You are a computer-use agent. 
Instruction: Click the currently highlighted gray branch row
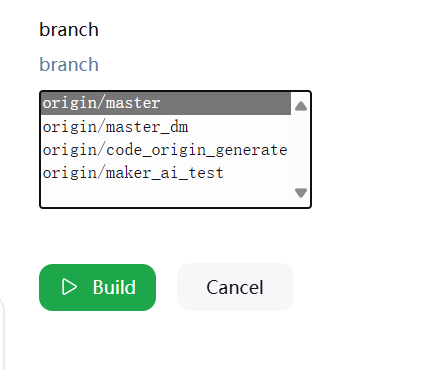[x=166, y=103]
